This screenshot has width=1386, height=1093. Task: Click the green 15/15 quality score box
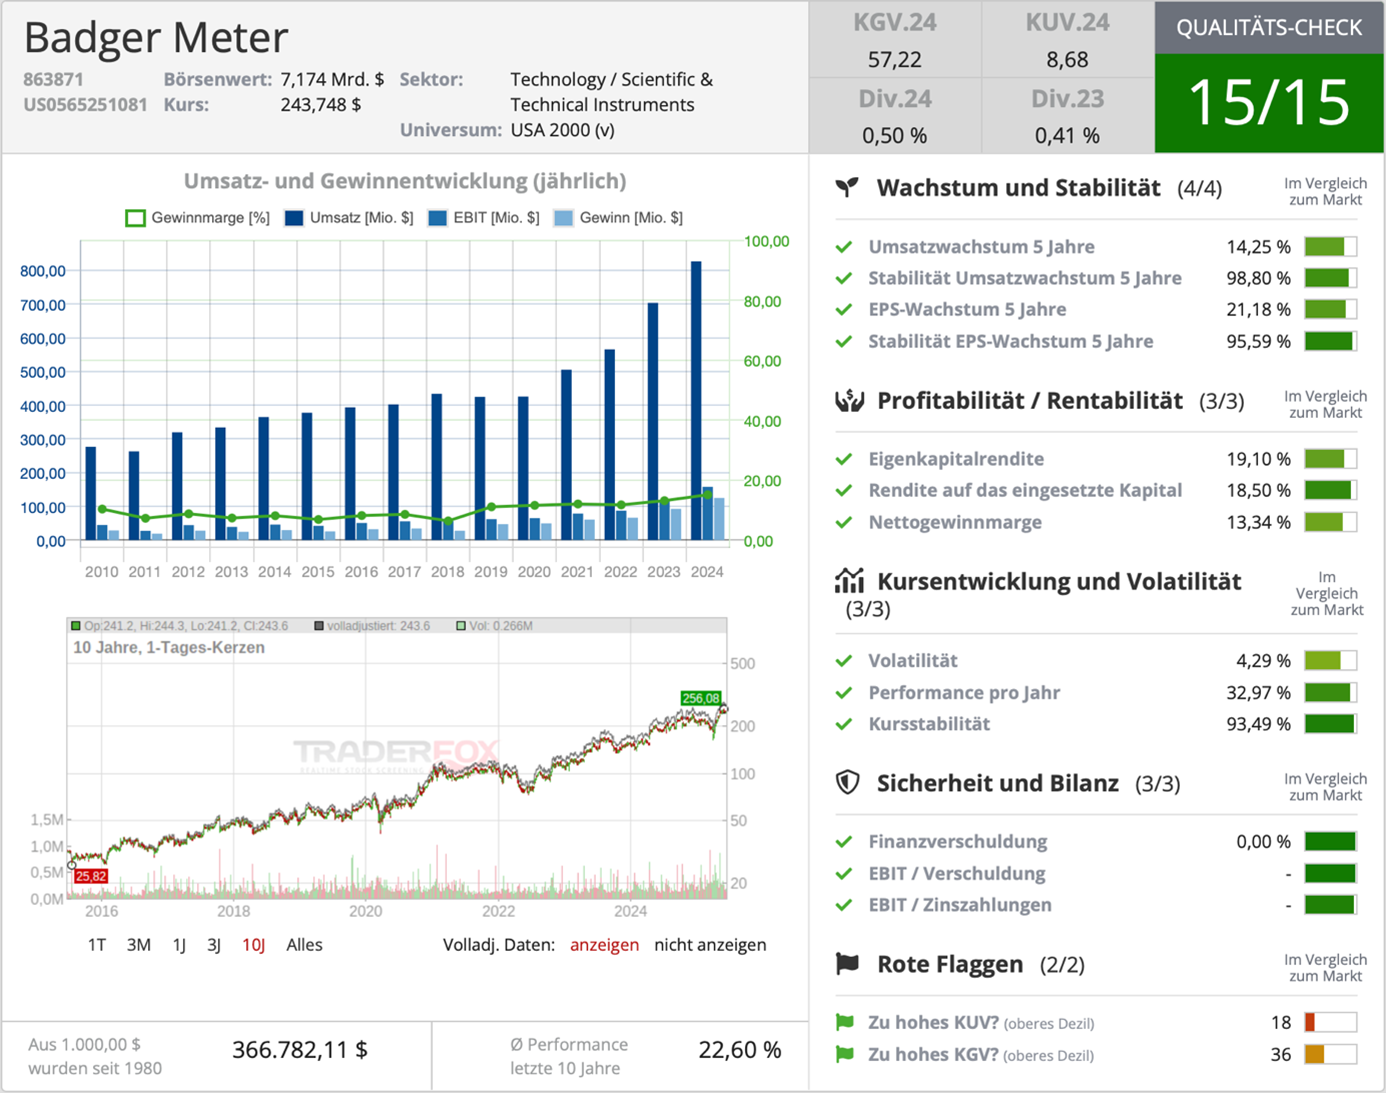coord(1269,103)
